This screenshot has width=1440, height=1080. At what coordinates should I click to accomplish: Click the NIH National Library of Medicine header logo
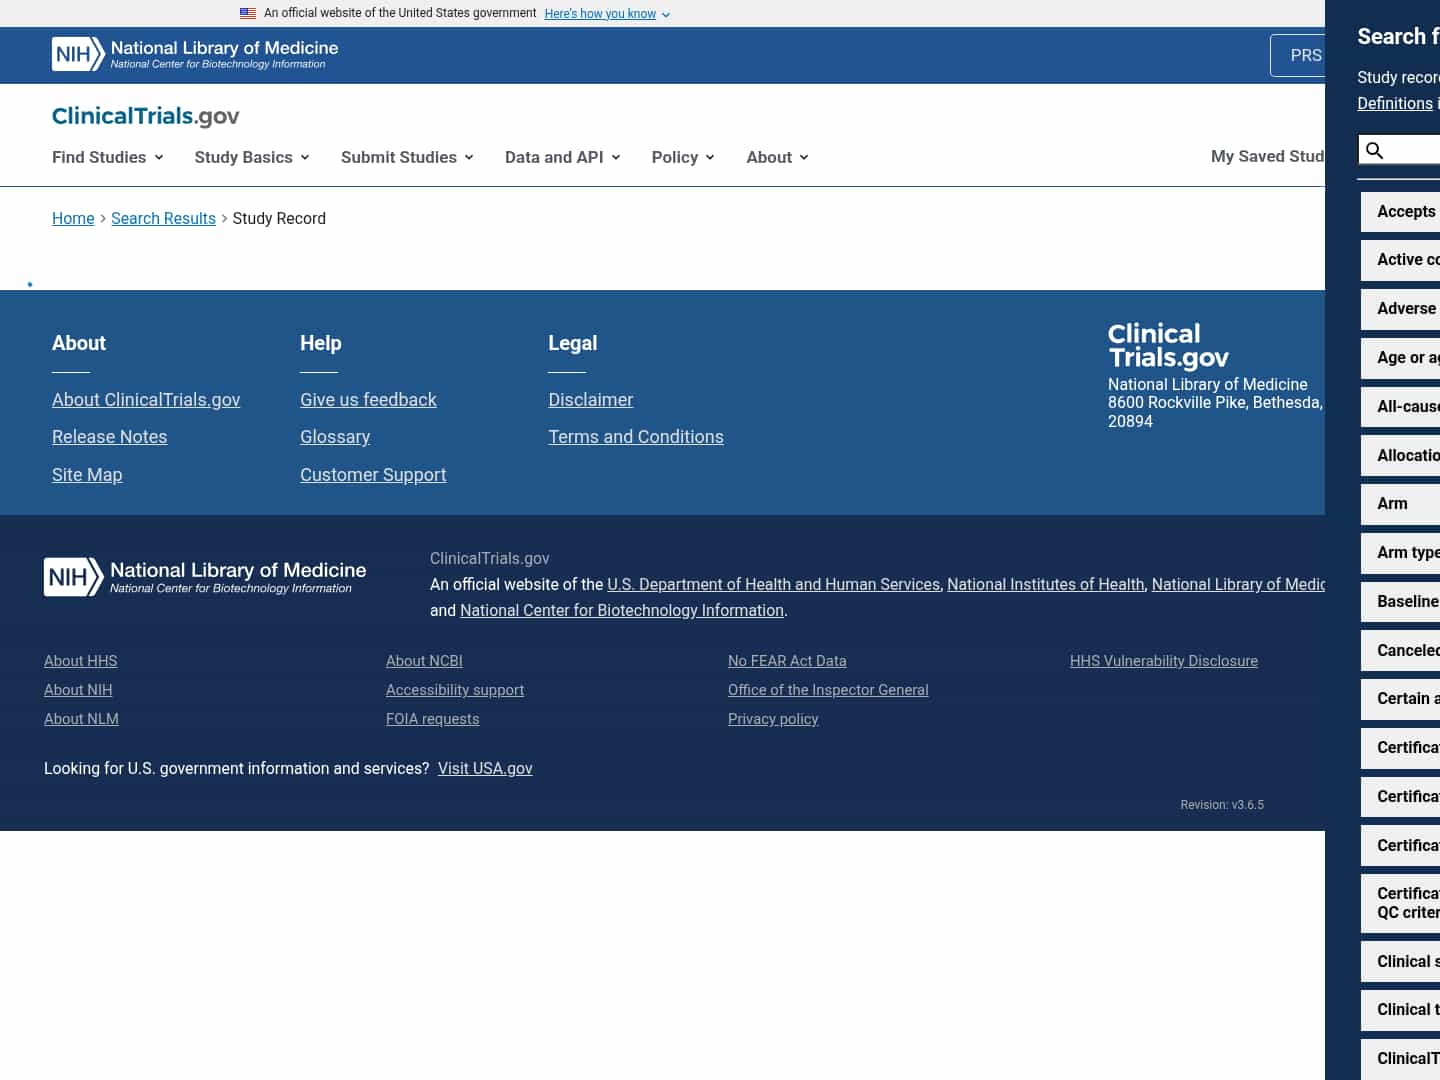point(195,55)
